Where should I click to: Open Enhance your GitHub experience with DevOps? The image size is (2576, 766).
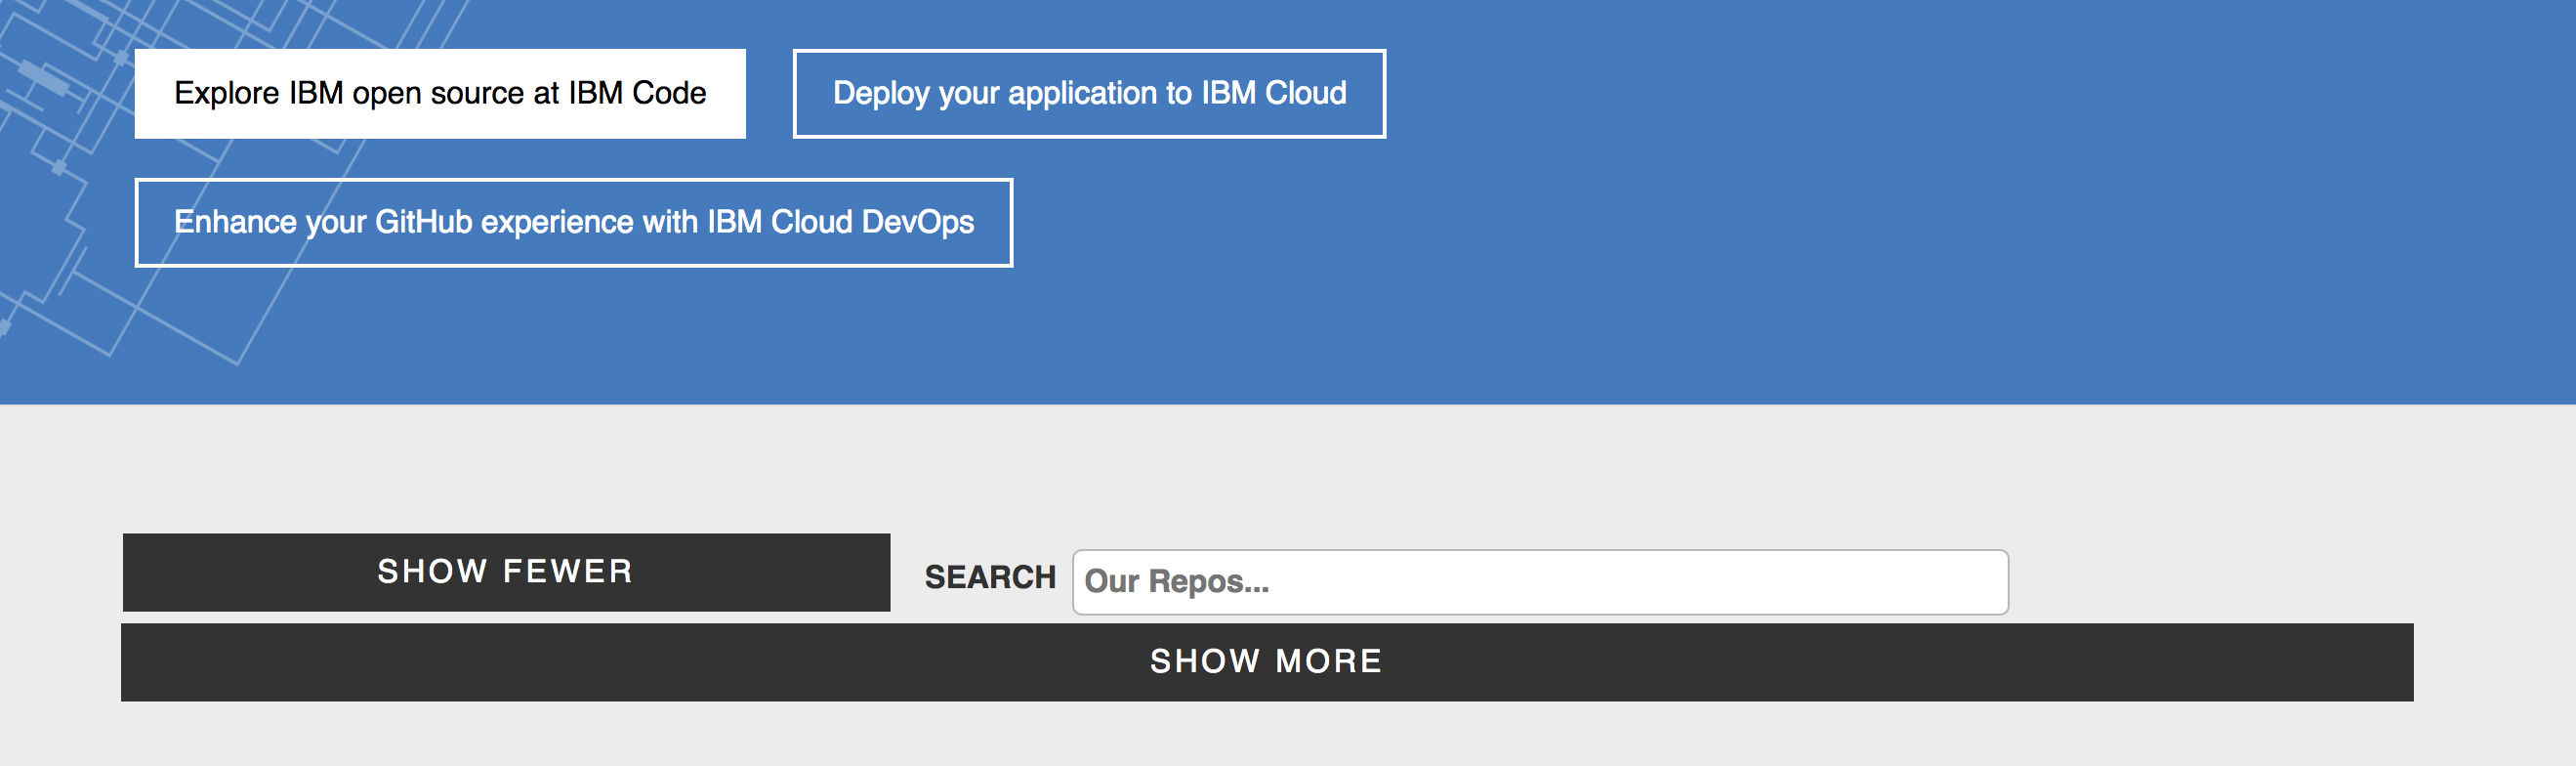coord(574,222)
